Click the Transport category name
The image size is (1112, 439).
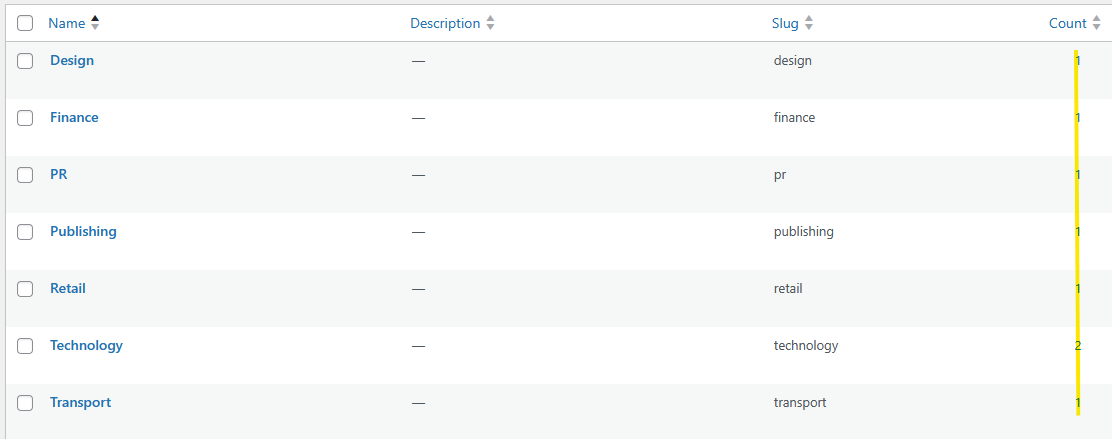[x=80, y=402]
